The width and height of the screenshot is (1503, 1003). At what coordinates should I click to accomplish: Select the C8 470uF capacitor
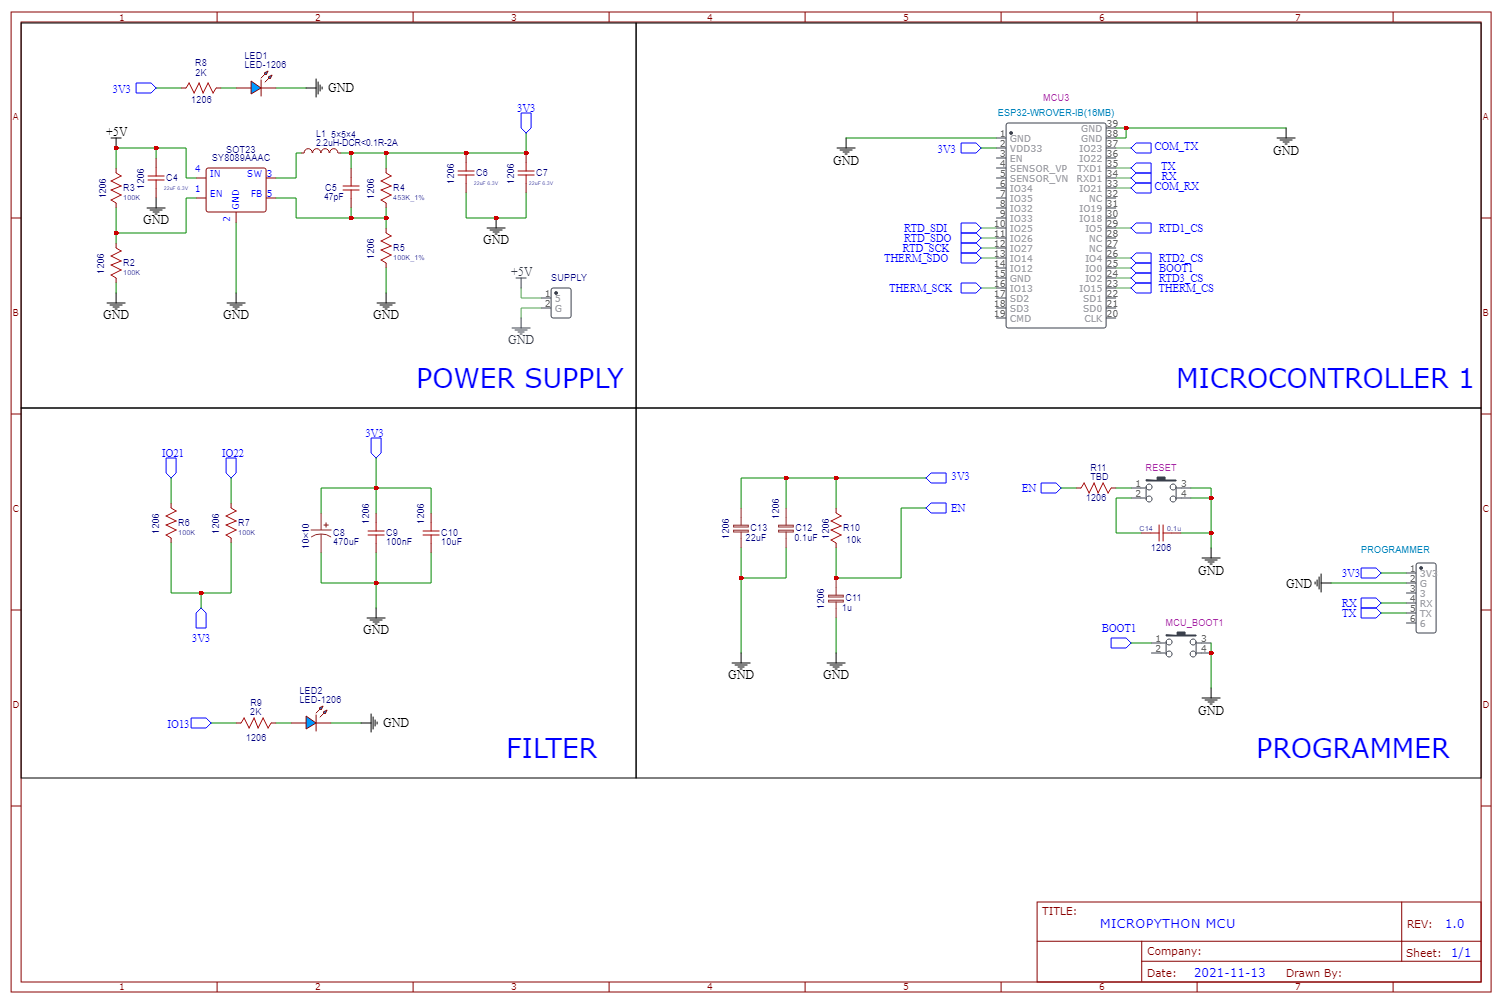tap(321, 533)
